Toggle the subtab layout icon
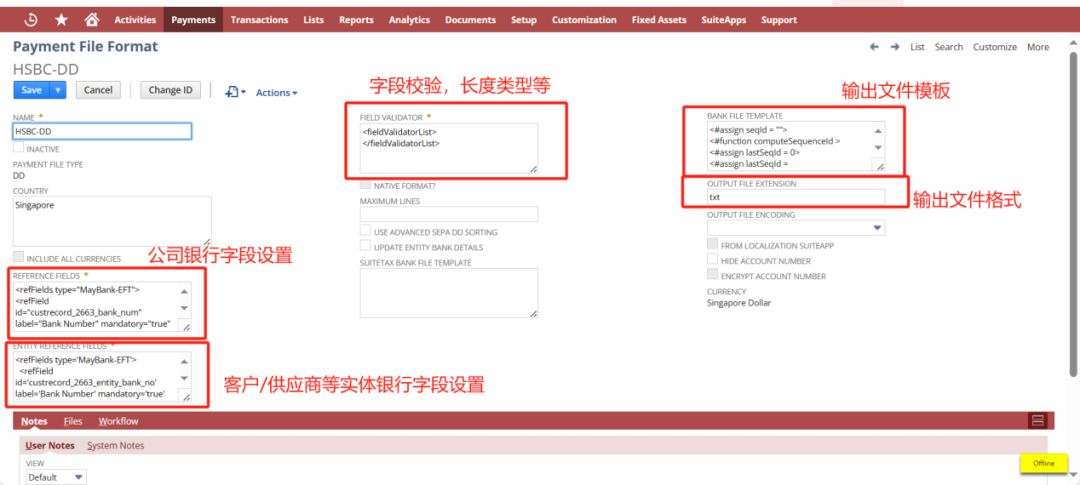This screenshot has height=485, width=1080. click(x=1037, y=420)
